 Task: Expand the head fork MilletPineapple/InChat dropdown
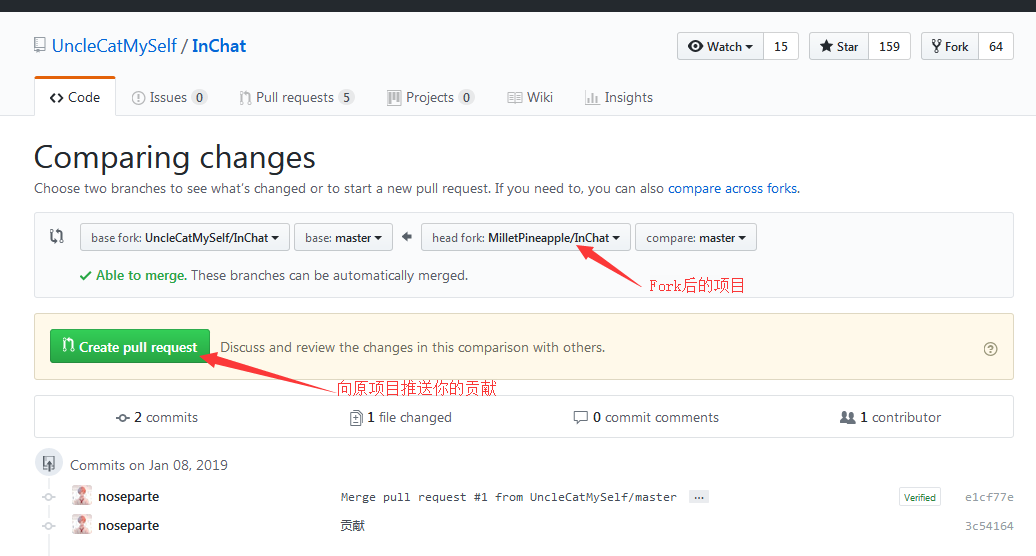(x=526, y=237)
